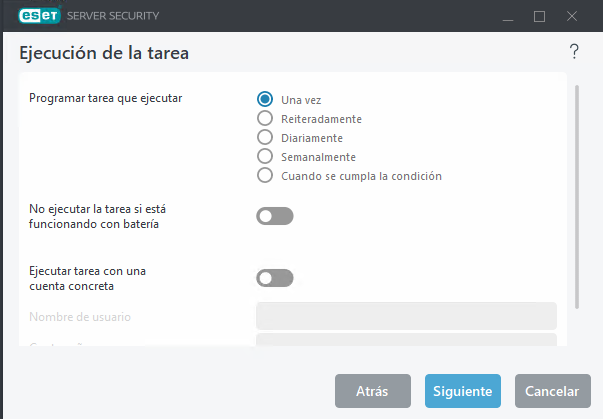Continue with the Siguiente button

point(463,391)
